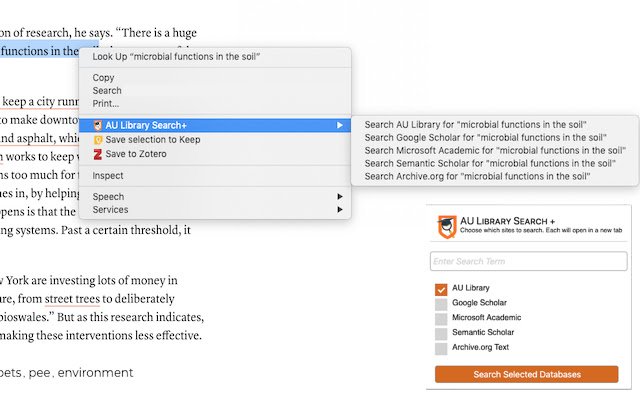
Task: Open the "street trees" article link
Action: (72, 298)
